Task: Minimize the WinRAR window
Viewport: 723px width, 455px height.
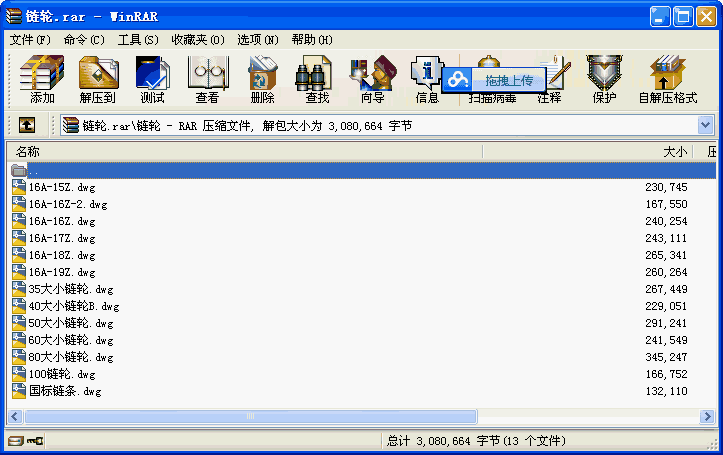Action: pos(660,17)
